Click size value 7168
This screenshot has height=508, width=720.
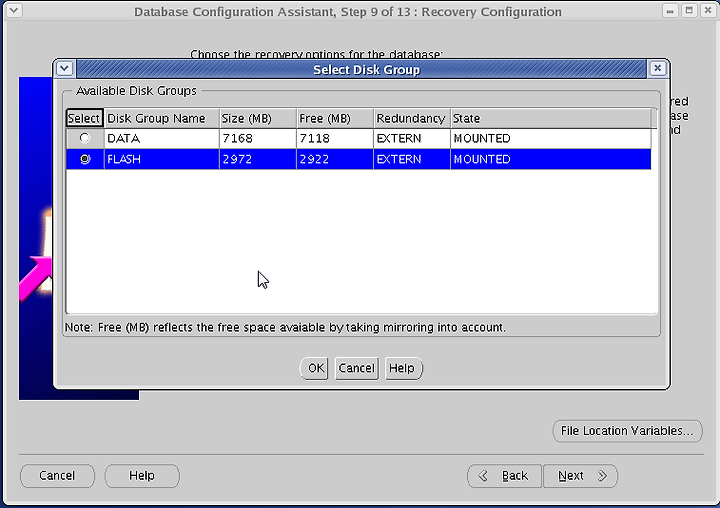(x=258, y=138)
